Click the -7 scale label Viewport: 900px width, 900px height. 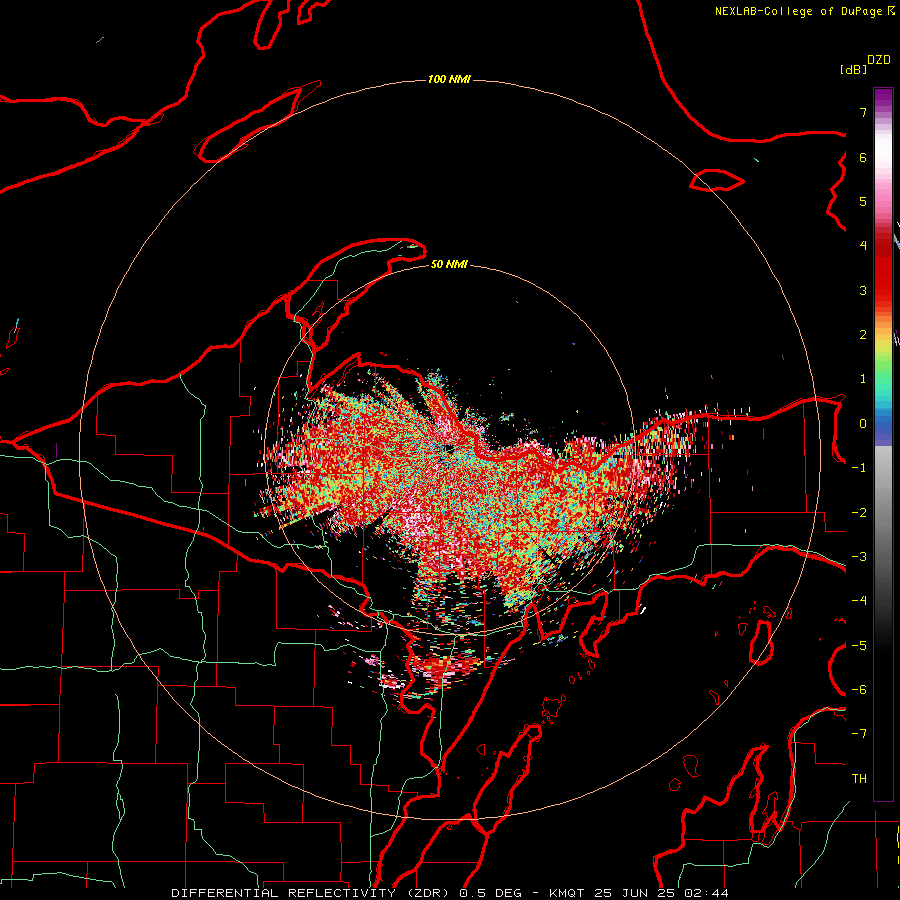pyautogui.click(x=859, y=734)
